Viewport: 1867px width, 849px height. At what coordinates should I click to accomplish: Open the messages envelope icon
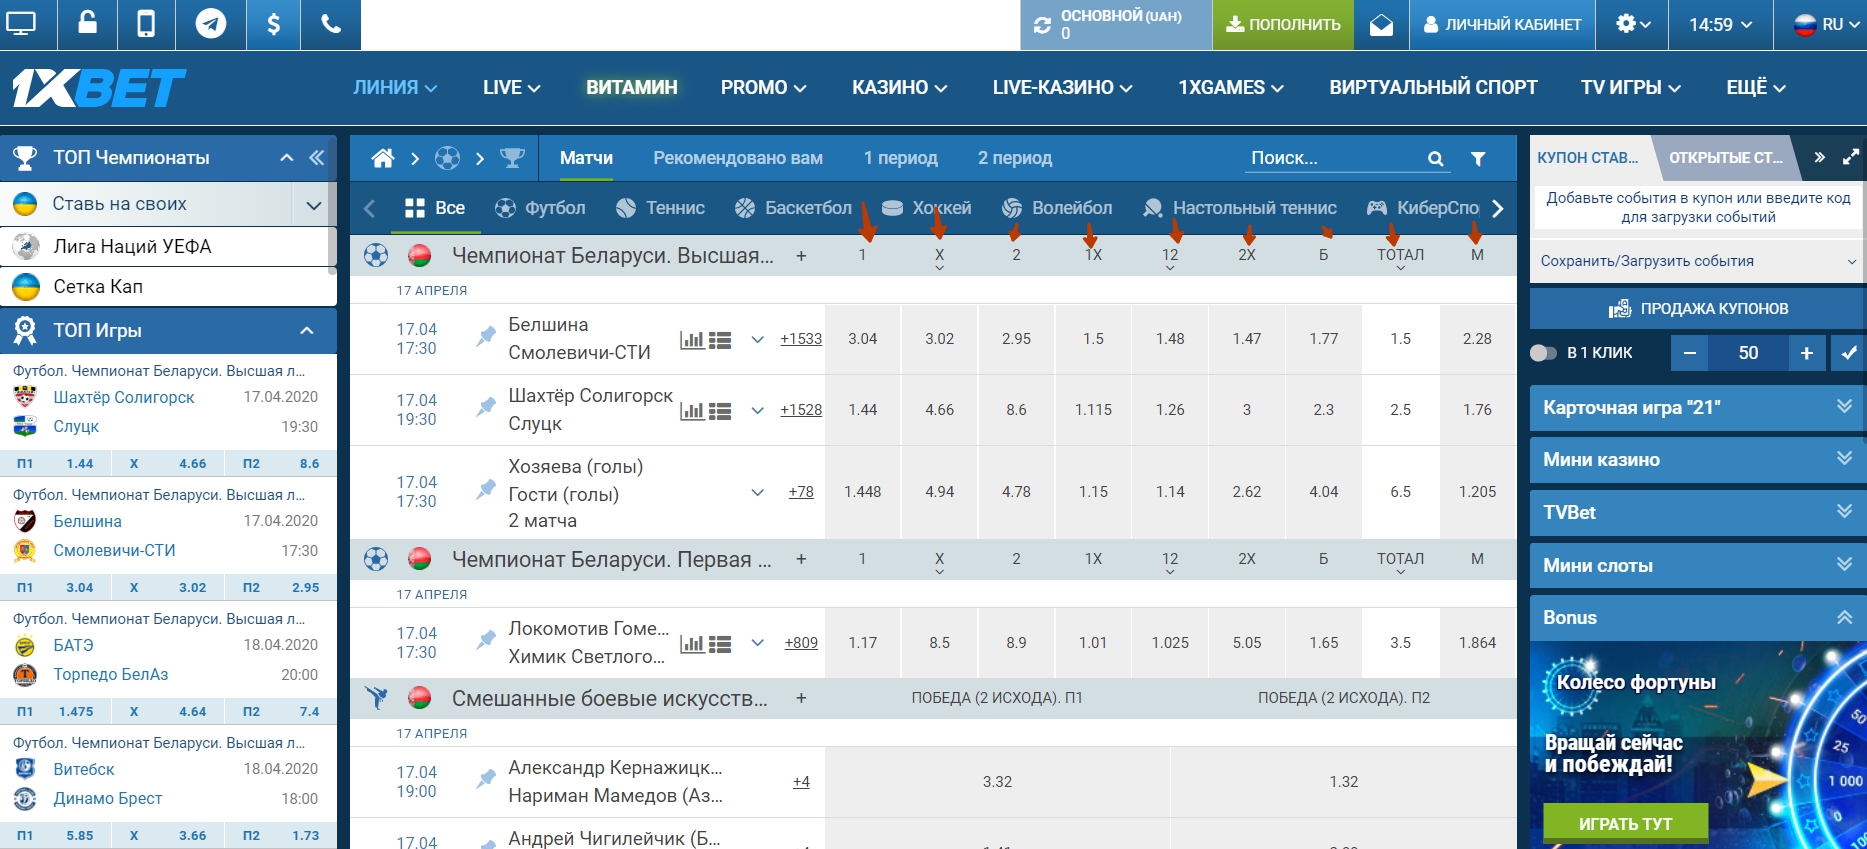coord(1381,25)
